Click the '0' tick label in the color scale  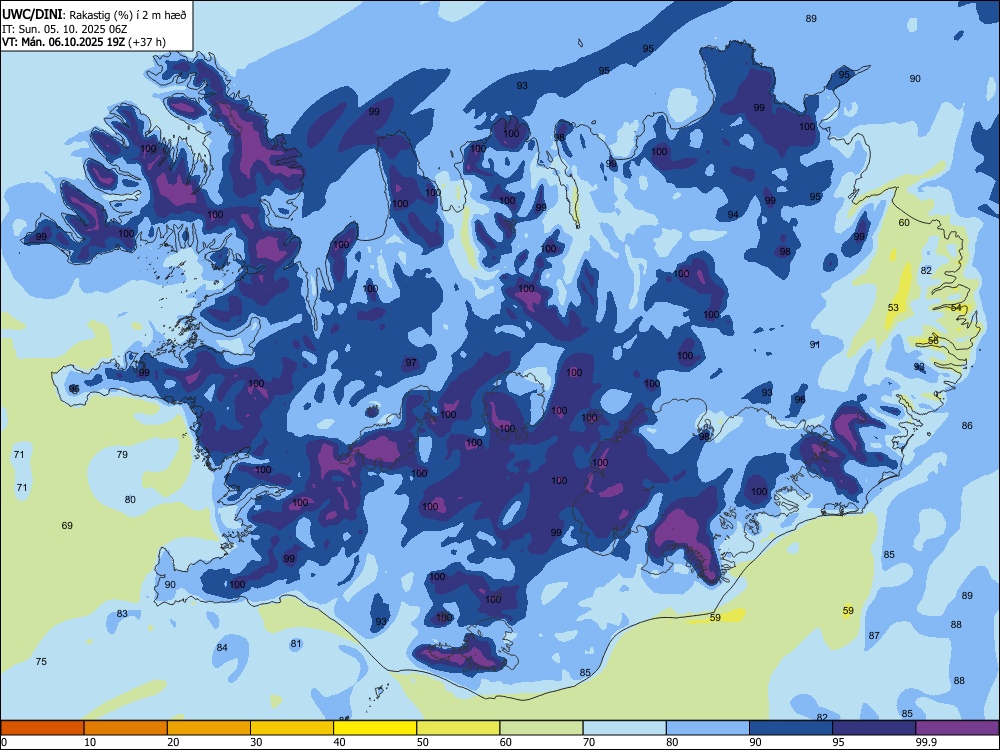point(4,742)
